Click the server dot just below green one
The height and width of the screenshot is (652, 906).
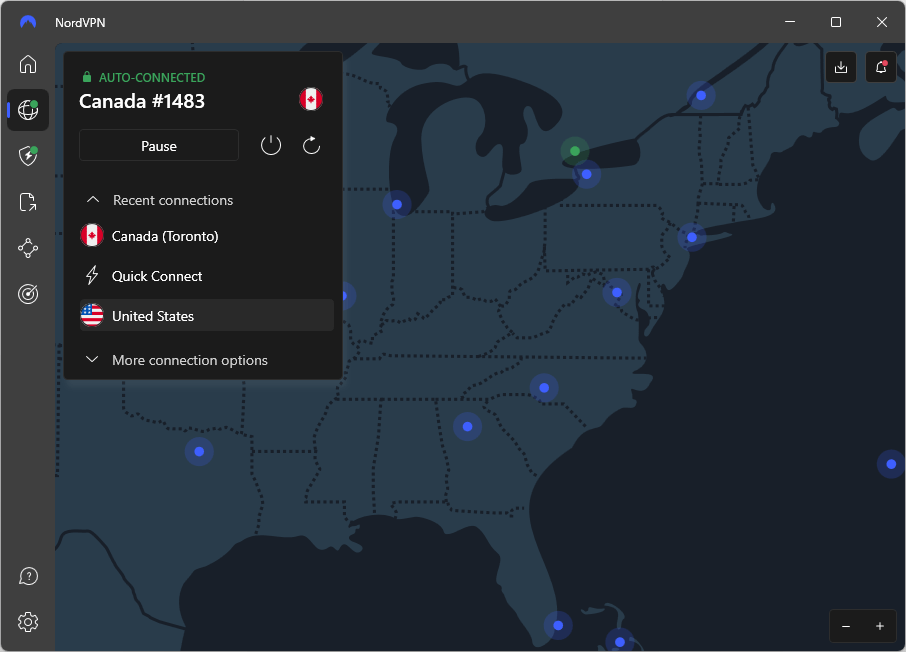586,174
